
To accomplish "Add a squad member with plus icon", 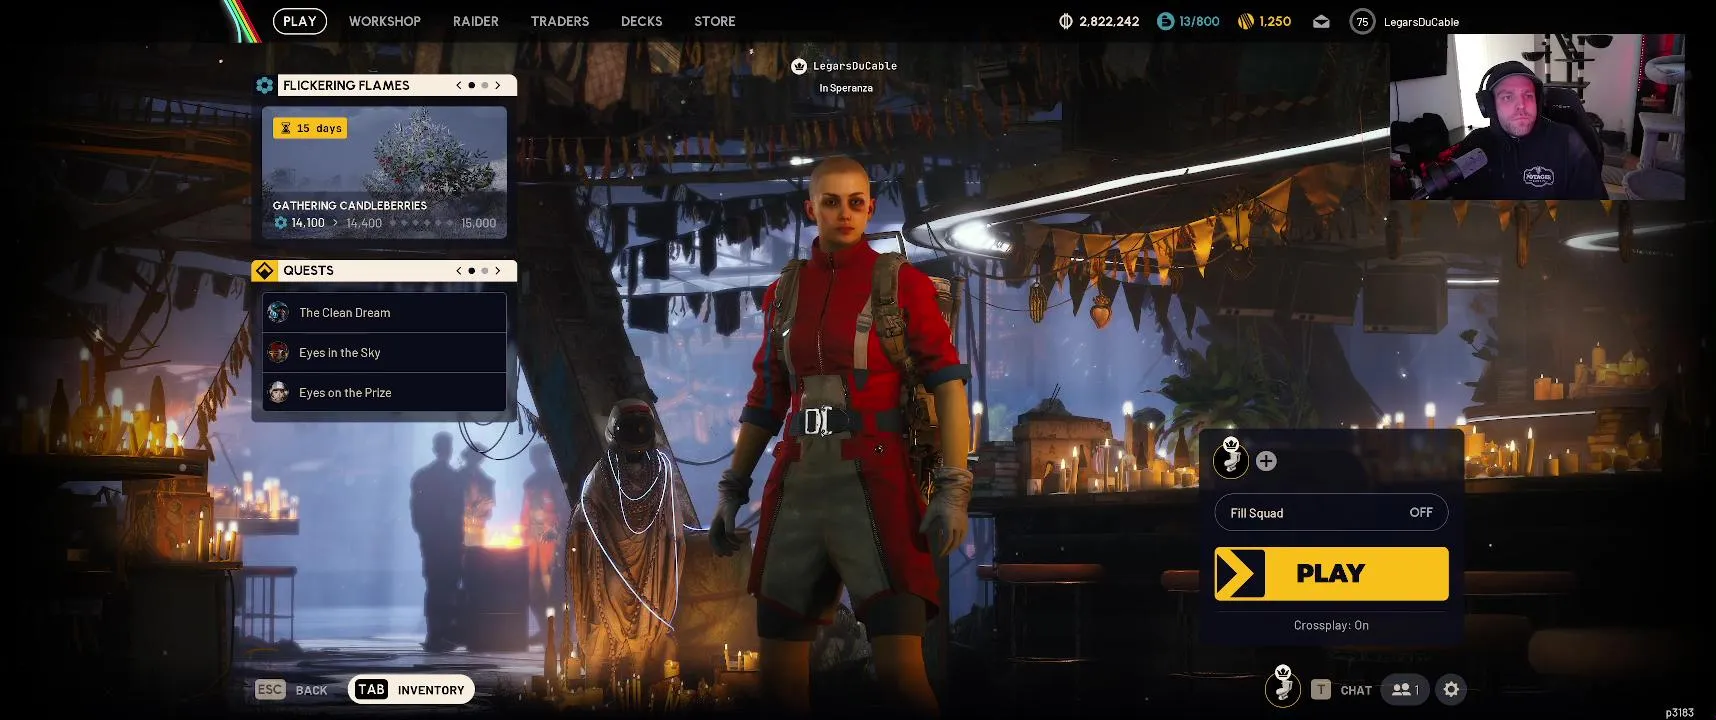I will (x=1266, y=461).
